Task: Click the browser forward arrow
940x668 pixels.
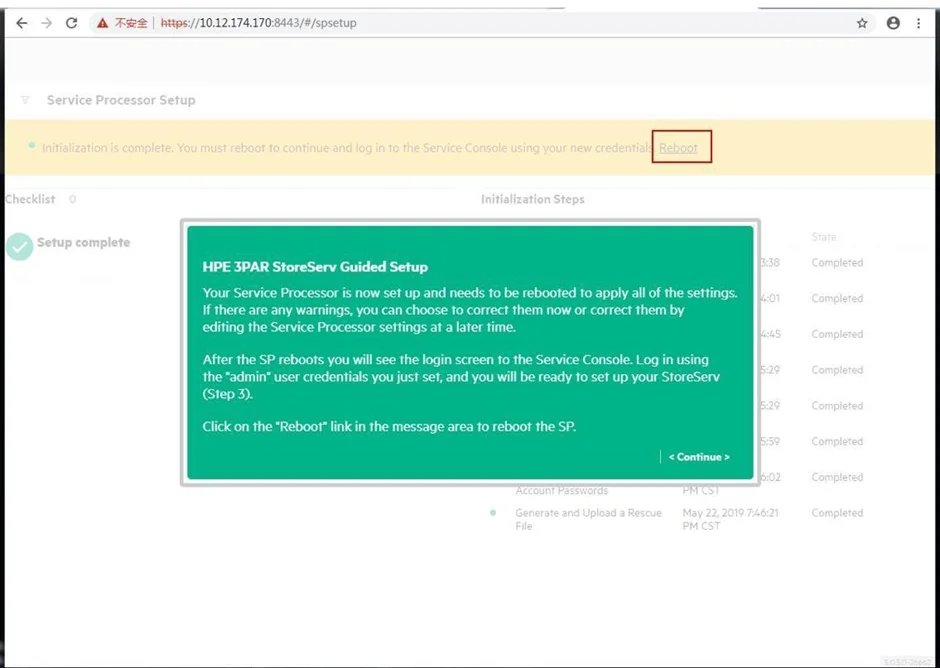Action: [x=46, y=23]
